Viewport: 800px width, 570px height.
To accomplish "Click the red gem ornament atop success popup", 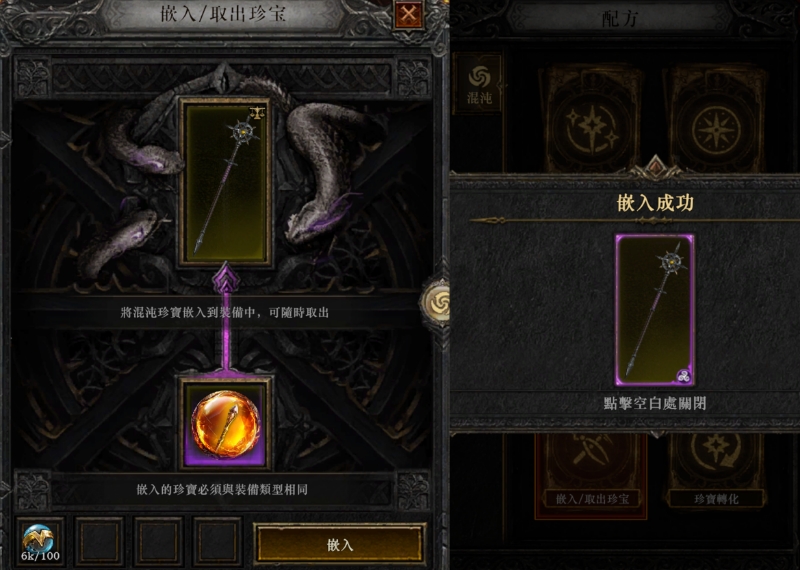I will [x=655, y=167].
